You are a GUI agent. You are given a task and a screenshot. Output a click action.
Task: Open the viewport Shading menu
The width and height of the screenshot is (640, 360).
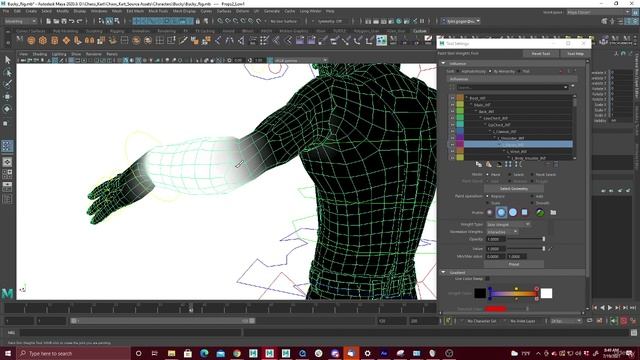click(40, 54)
